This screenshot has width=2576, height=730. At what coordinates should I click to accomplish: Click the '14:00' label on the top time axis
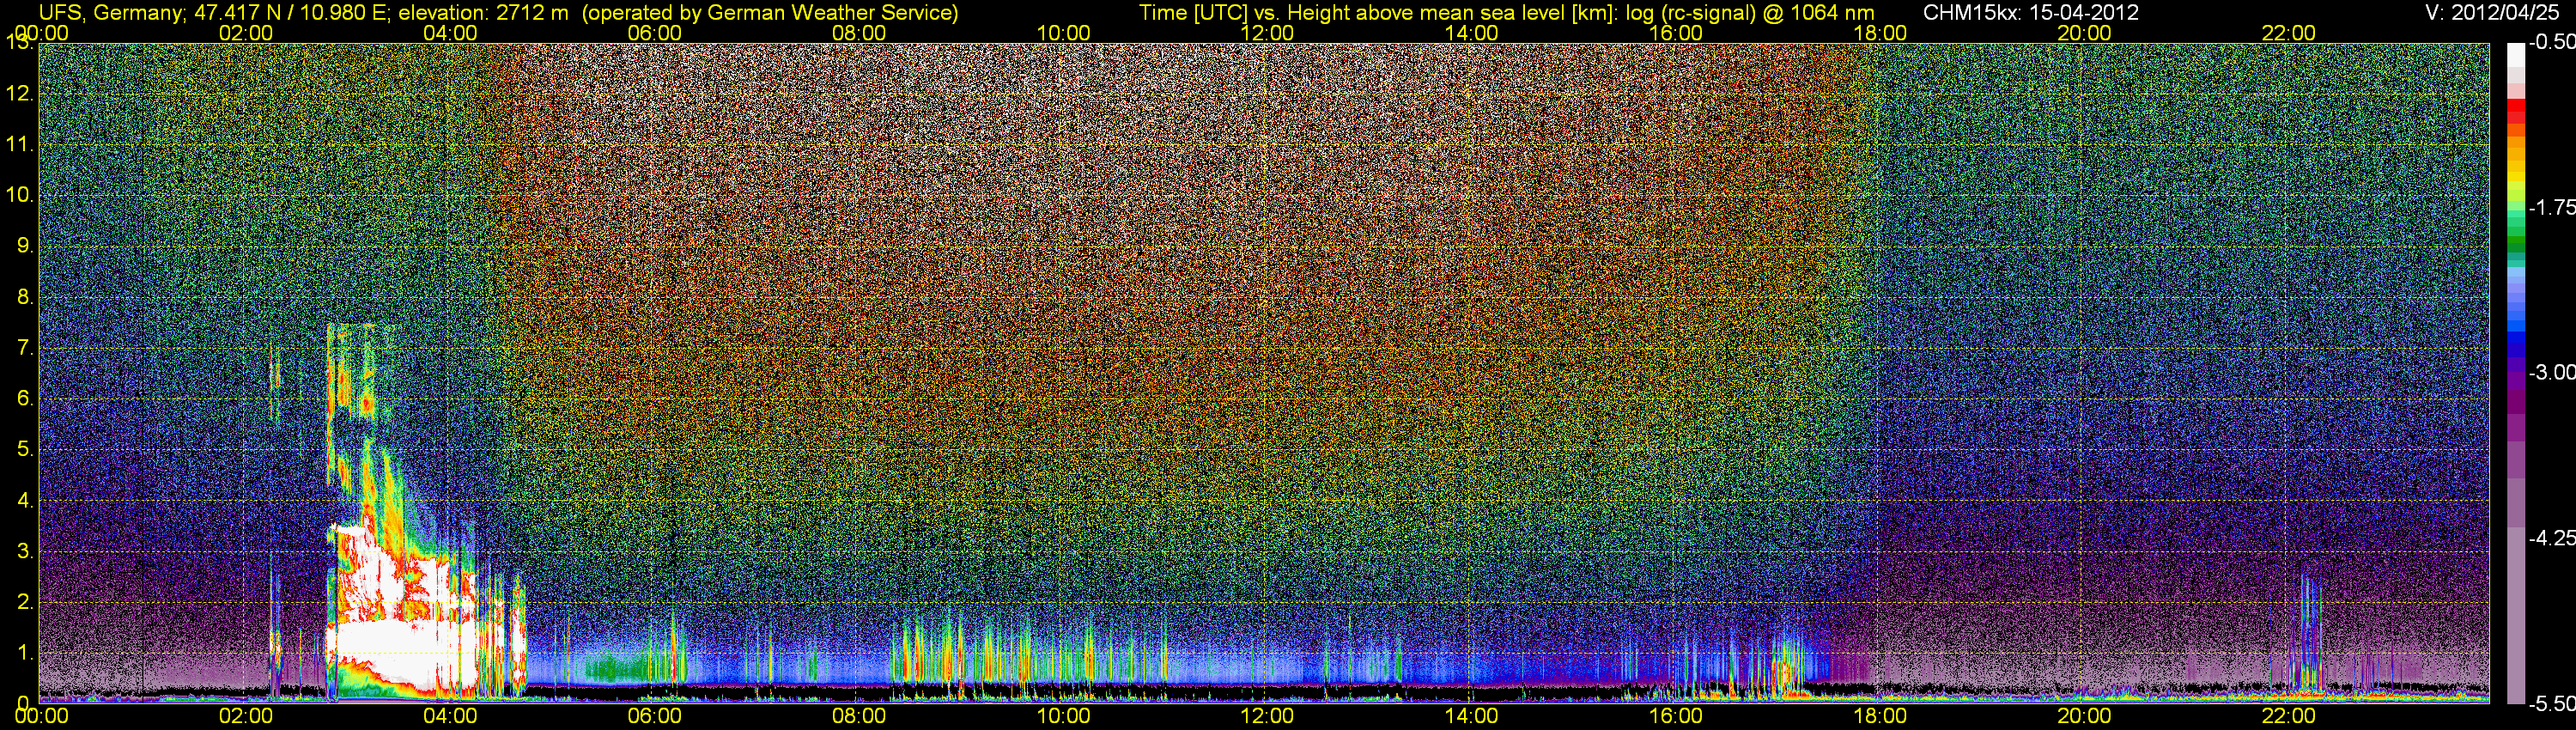coord(1472,33)
